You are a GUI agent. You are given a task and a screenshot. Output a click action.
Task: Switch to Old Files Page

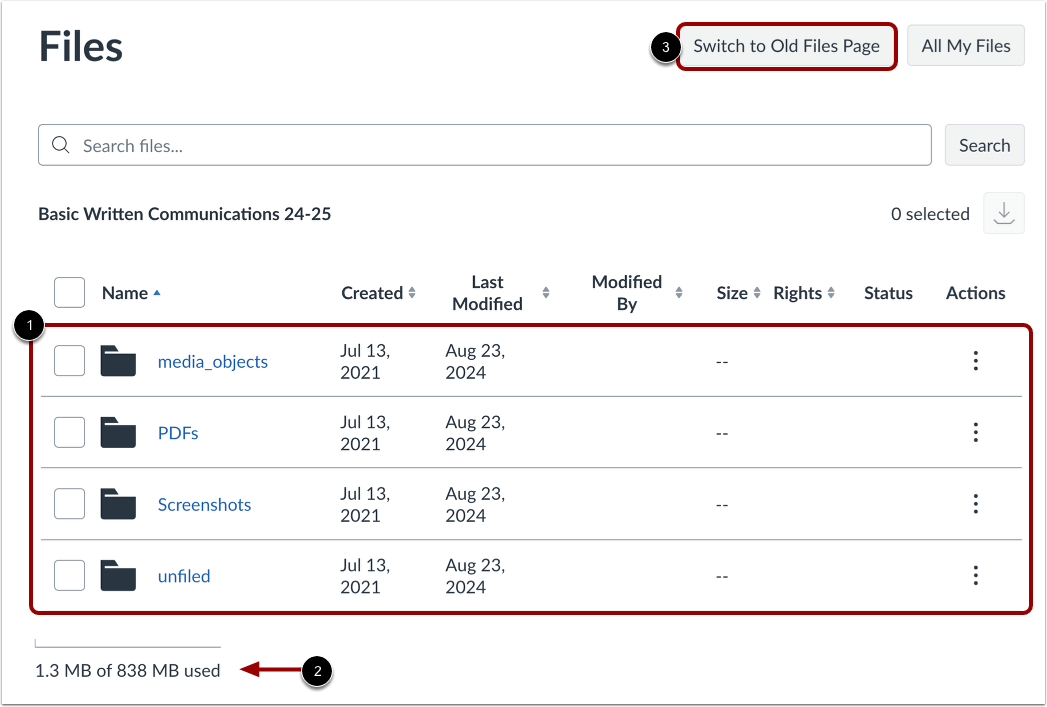tap(786, 46)
